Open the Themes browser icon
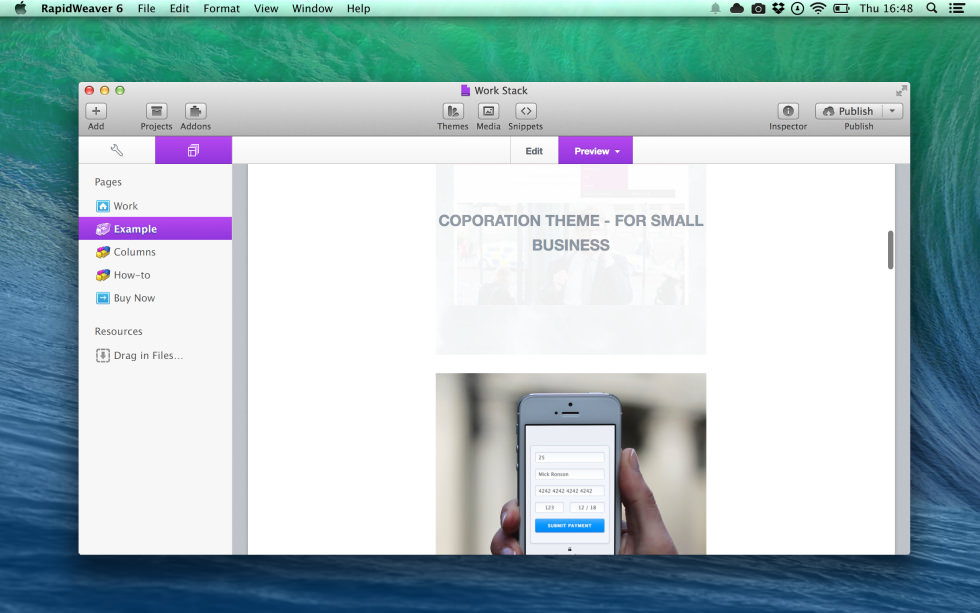The height and width of the screenshot is (613, 980). (452, 111)
